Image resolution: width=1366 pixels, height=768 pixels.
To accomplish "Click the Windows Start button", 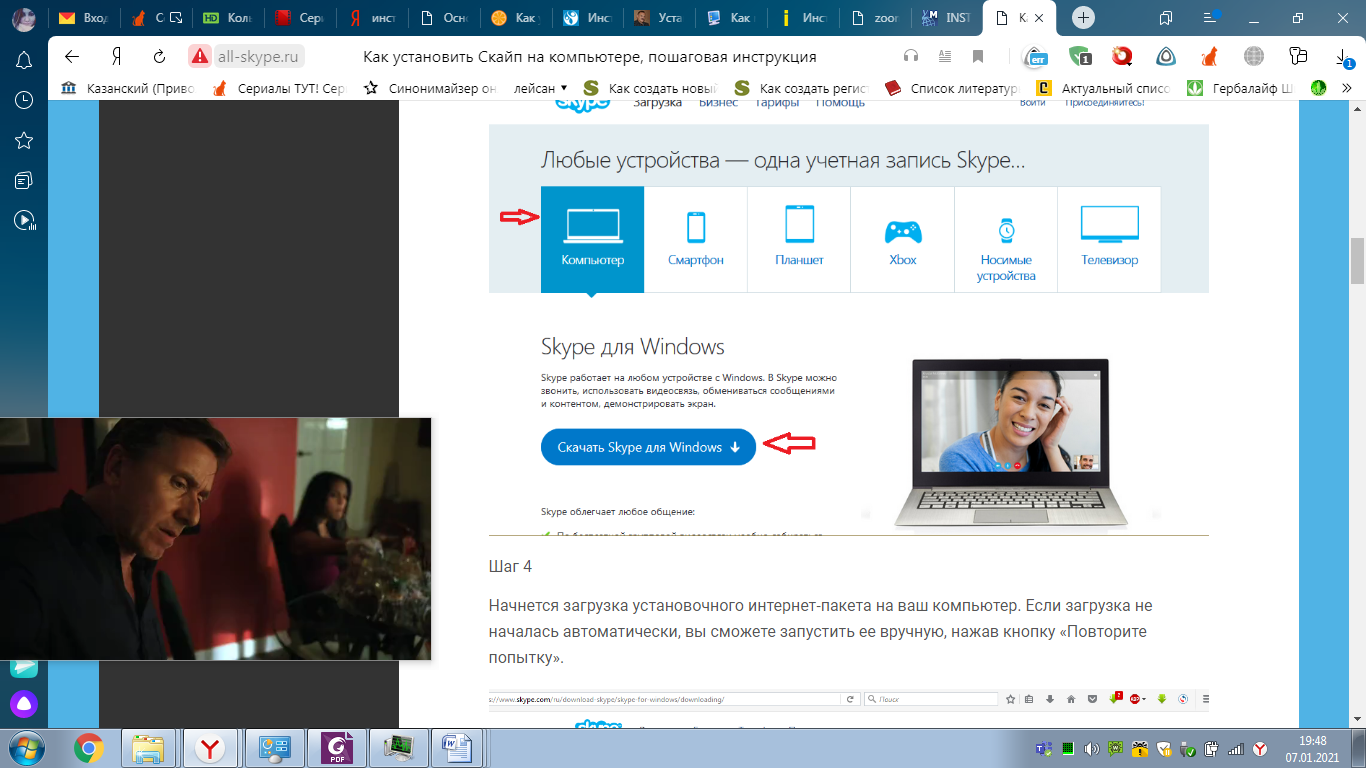I will point(25,747).
